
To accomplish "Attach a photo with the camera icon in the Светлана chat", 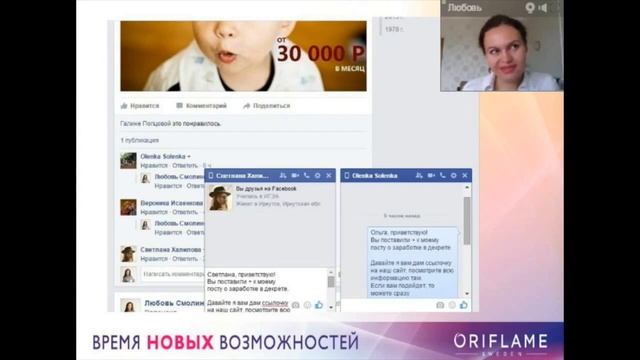I will pos(296,305).
